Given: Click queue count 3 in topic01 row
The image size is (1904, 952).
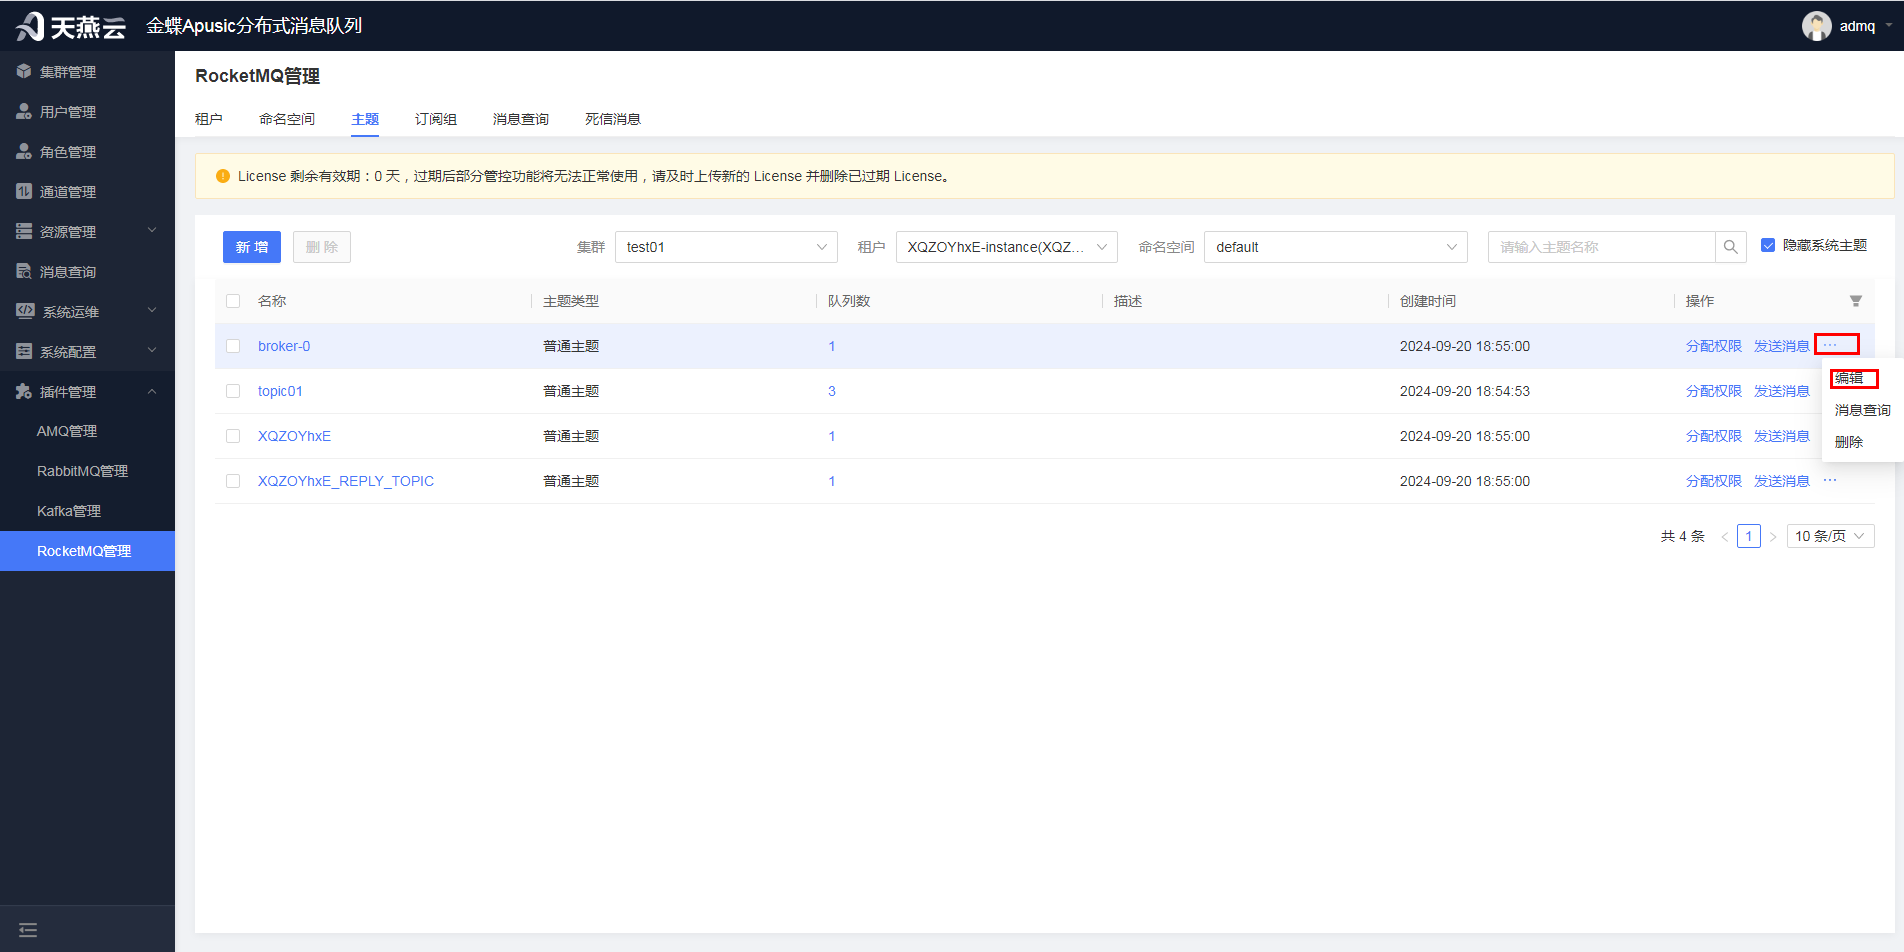Looking at the screenshot, I should coord(832,391).
